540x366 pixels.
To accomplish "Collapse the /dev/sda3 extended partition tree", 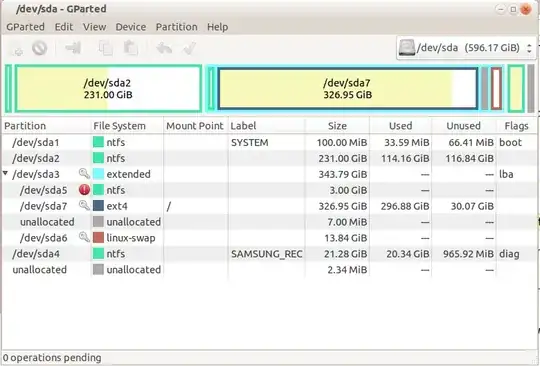I will point(6,174).
